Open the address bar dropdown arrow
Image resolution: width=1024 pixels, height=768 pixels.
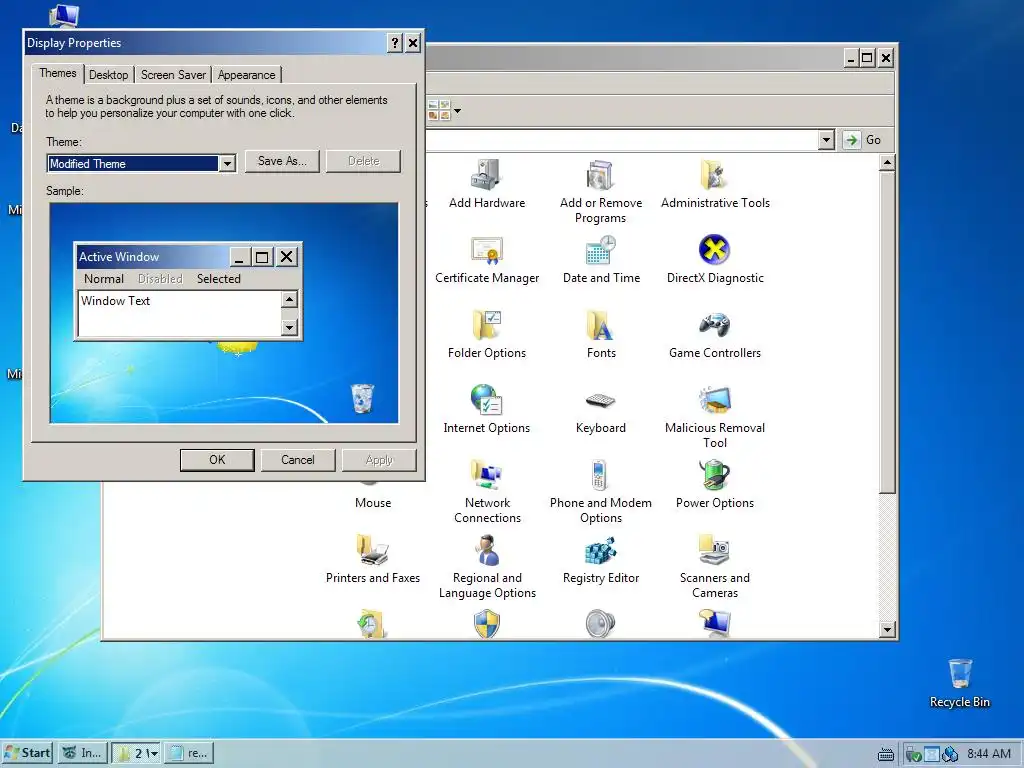tap(826, 140)
